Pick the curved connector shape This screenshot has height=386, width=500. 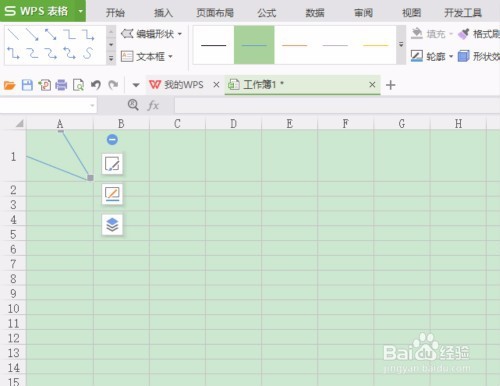[x=32, y=53]
